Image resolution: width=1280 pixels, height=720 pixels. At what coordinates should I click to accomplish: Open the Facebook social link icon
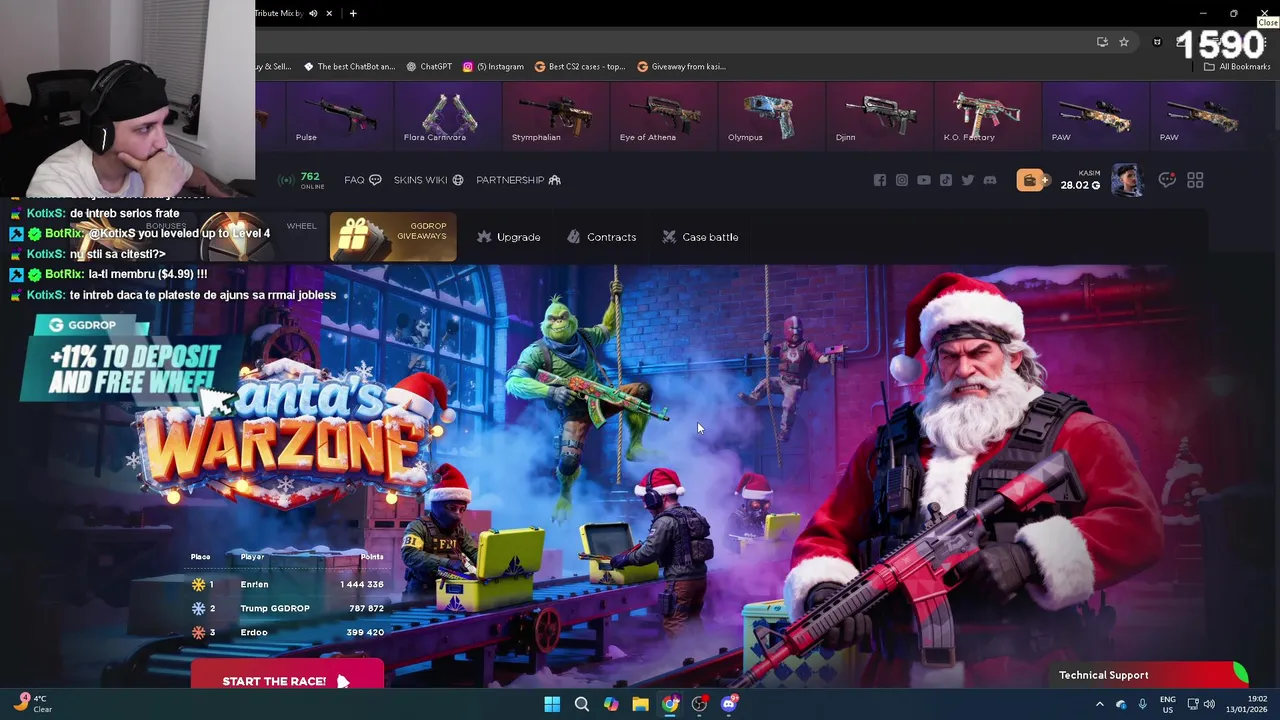coord(880,180)
